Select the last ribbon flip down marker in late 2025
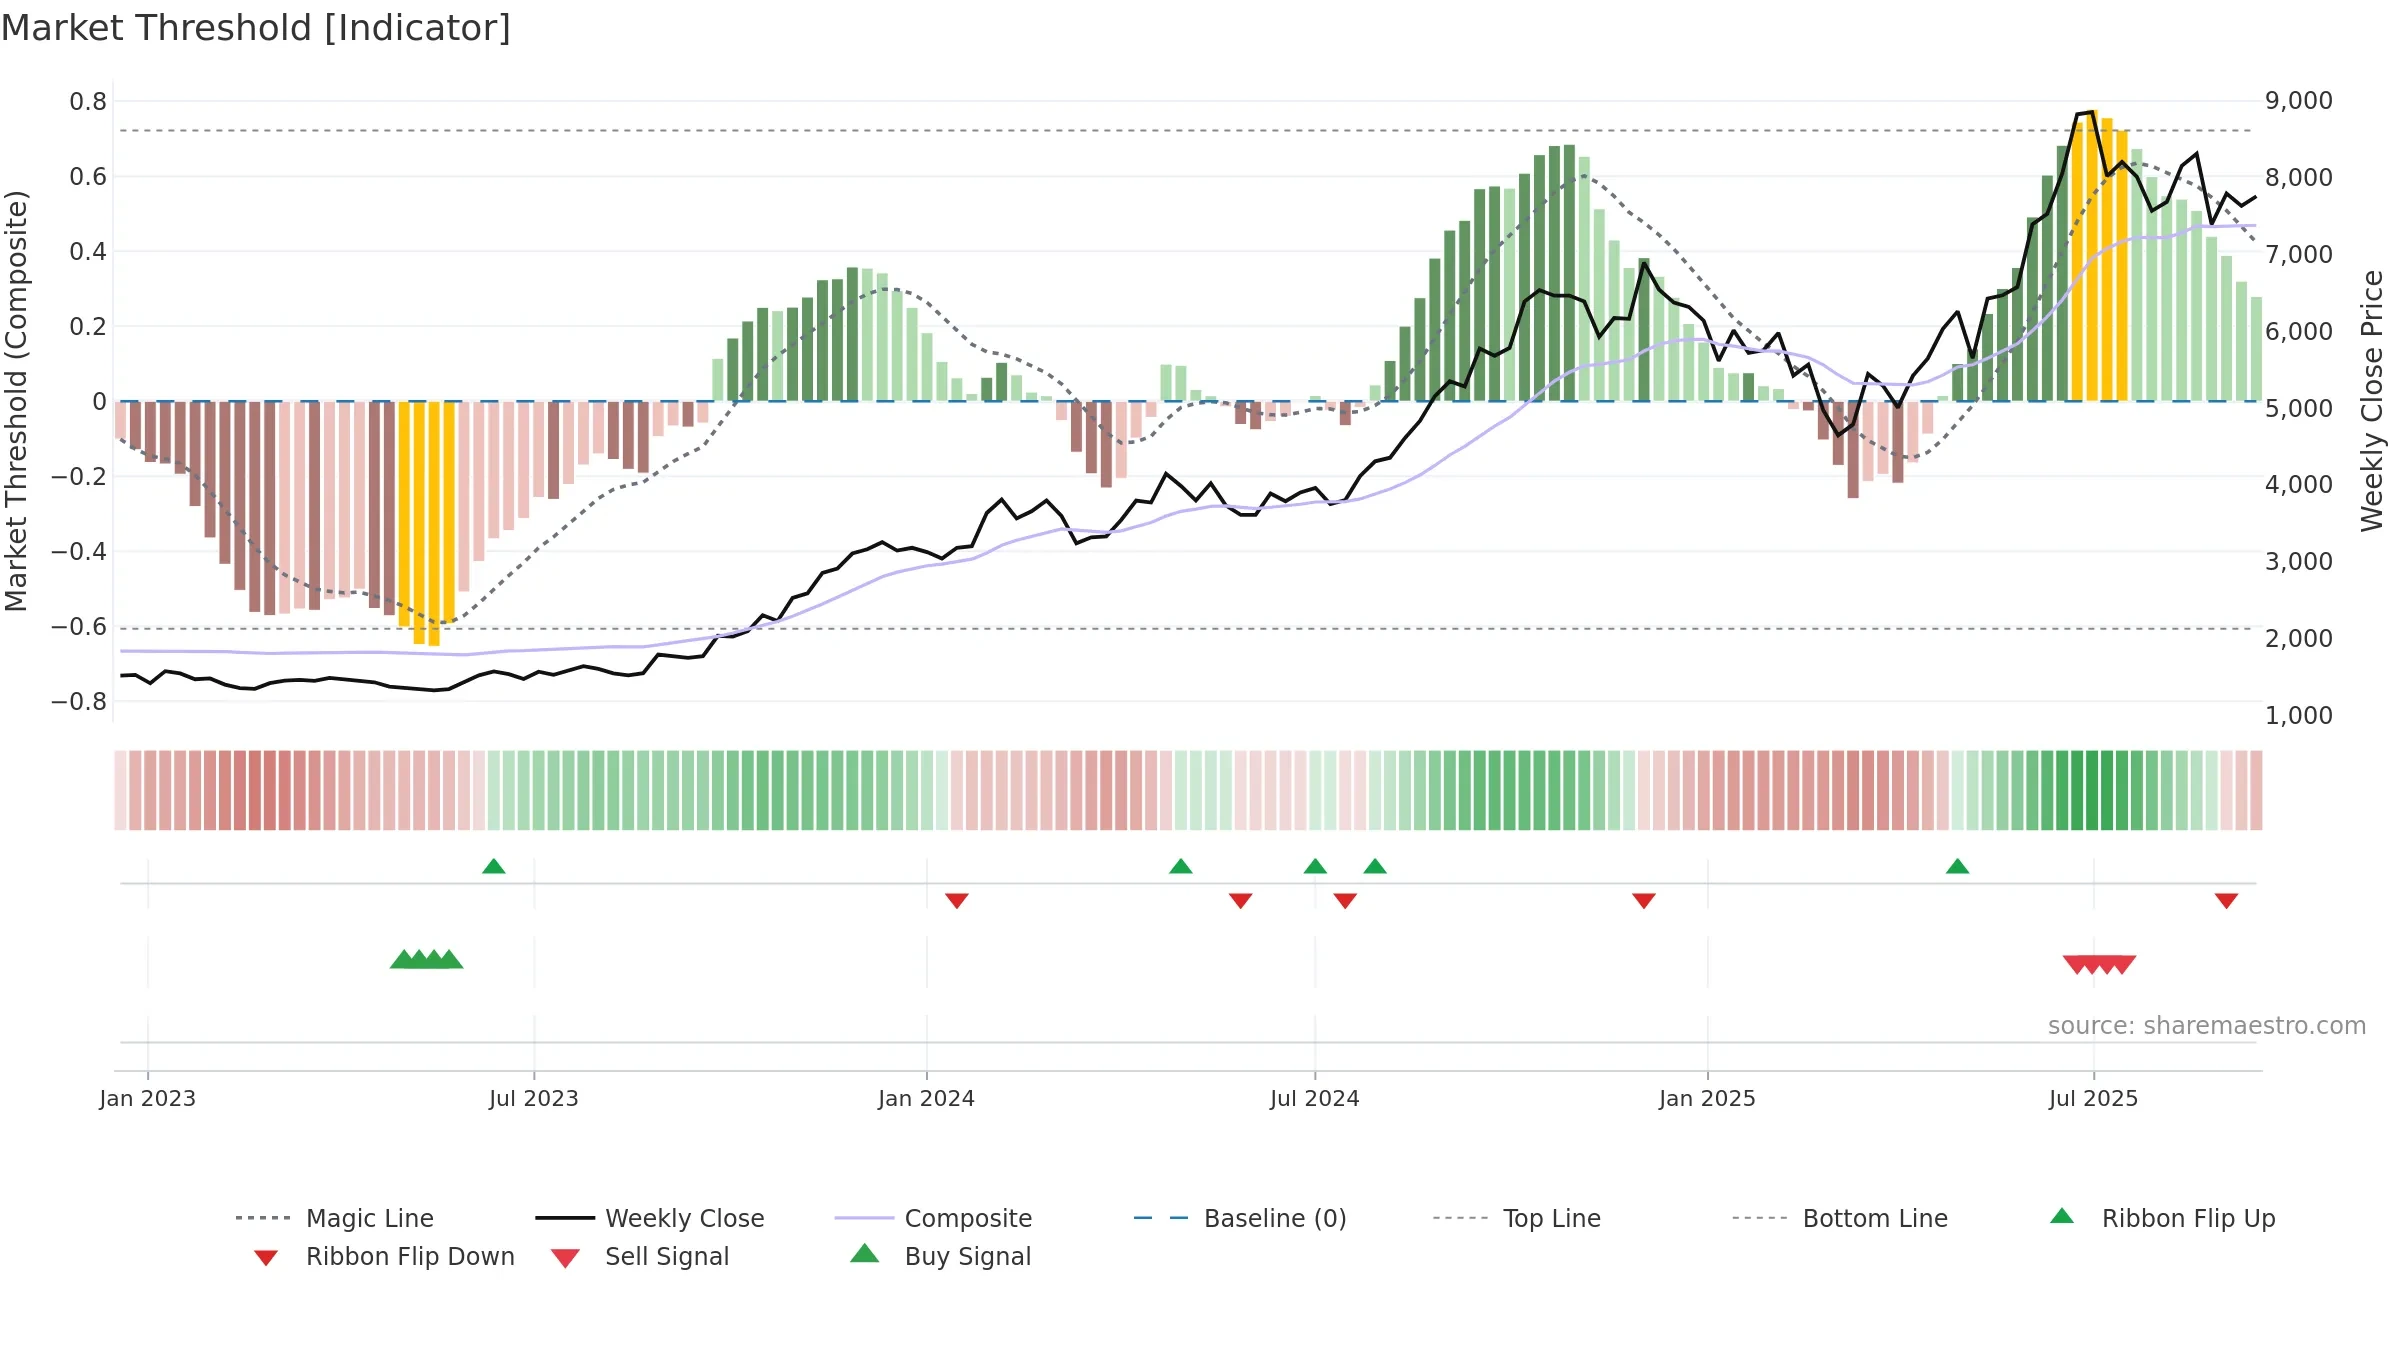Image resolution: width=2400 pixels, height=1350 pixels. click(x=2226, y=901)
